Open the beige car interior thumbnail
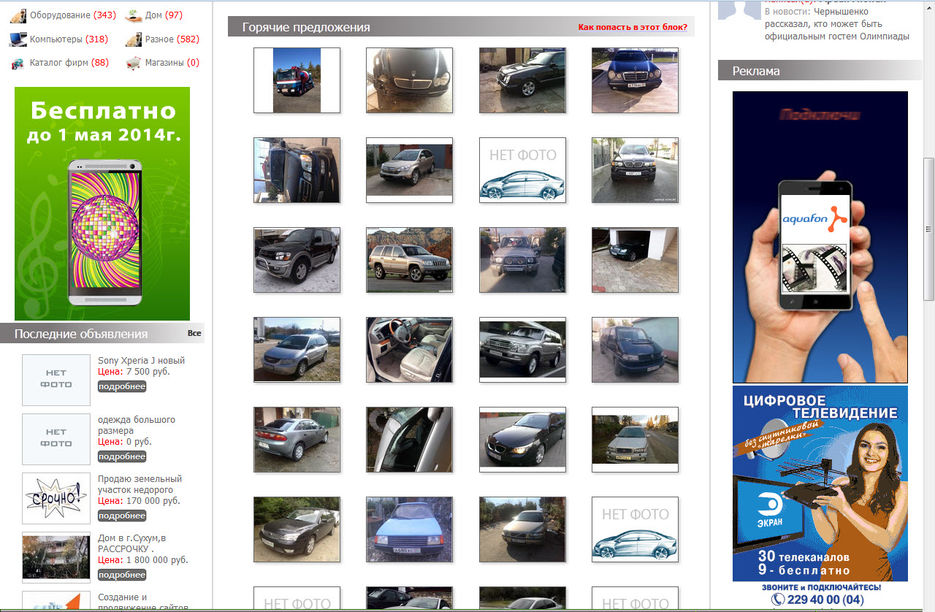 point(410,350)
